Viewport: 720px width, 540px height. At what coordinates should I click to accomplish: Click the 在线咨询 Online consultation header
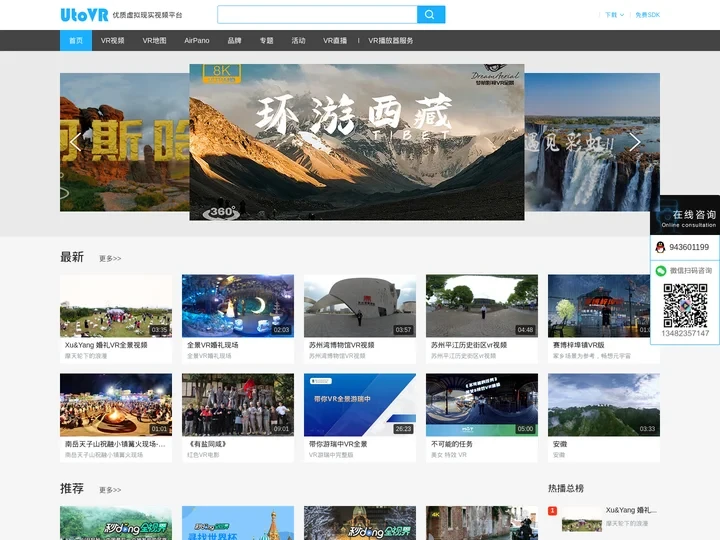(x=687, y=217)
